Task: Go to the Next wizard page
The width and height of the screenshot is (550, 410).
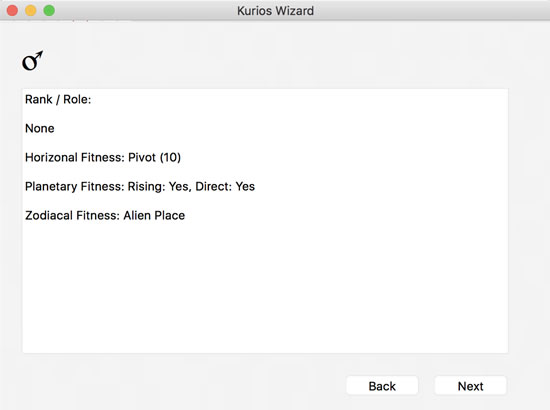Action: click(470, 386)
